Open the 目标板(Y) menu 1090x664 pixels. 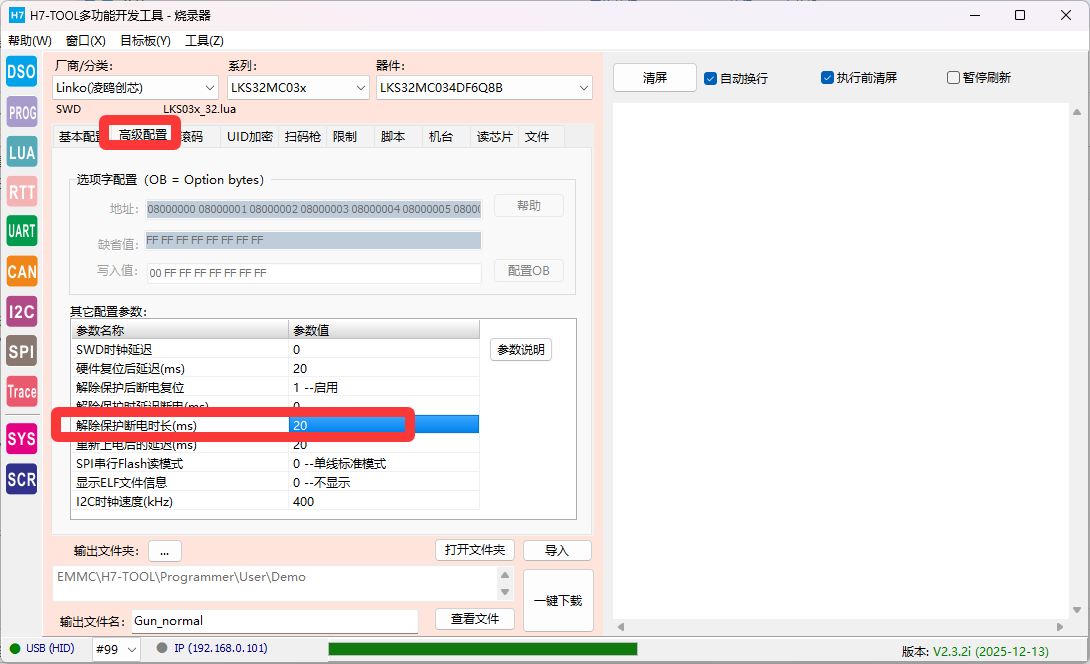[145, 41]
